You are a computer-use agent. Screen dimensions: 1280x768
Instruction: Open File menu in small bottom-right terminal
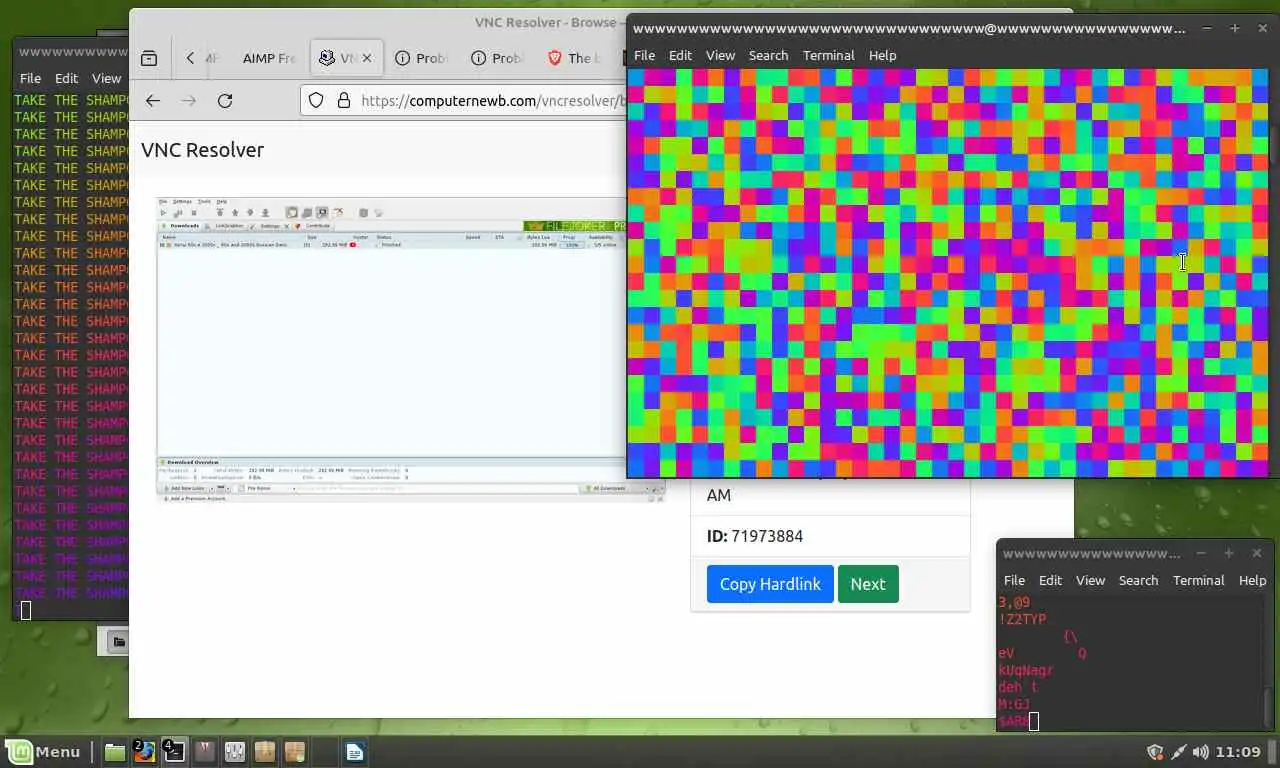coord(1014,580)
